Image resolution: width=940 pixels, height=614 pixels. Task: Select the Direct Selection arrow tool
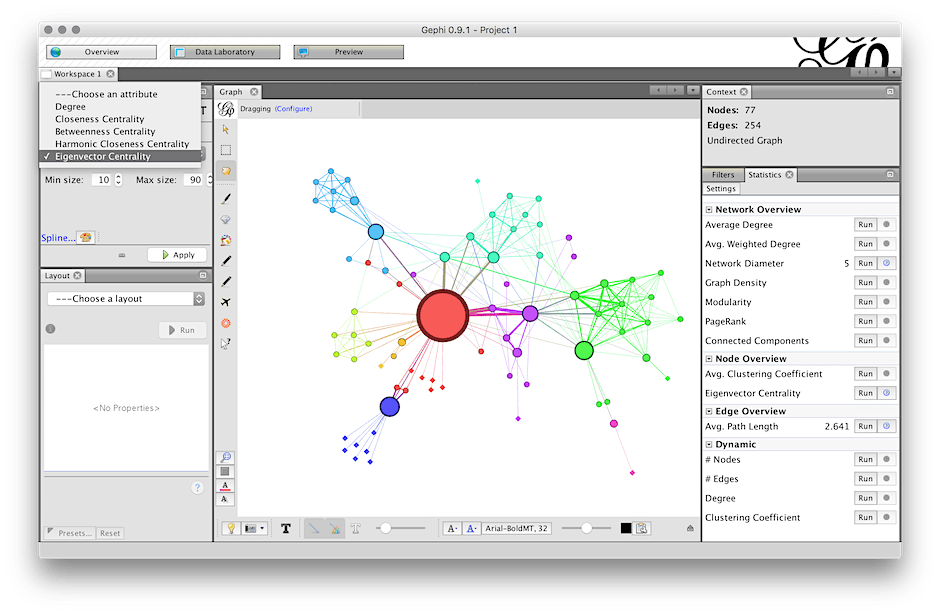tap(226, 130)
